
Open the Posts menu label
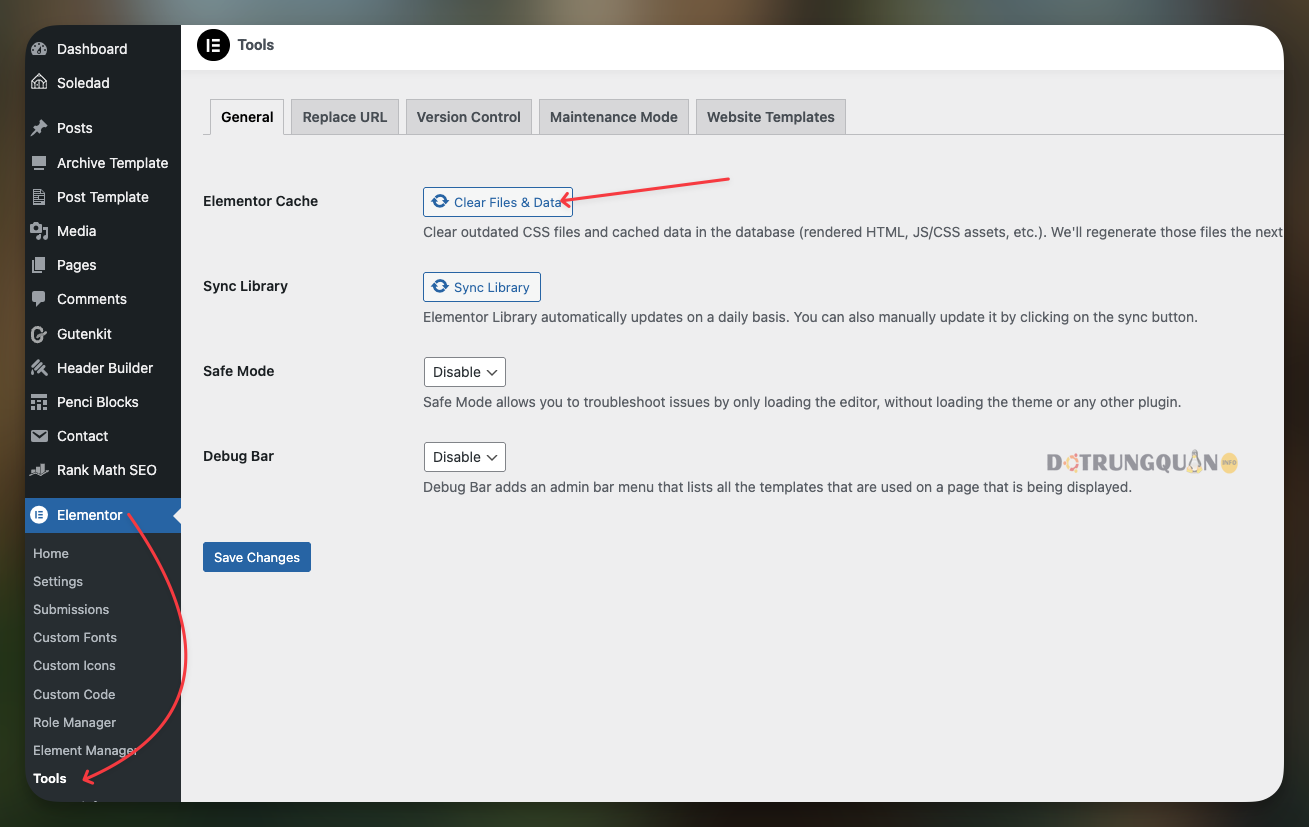pyautogui.click(x=75, y=128)
